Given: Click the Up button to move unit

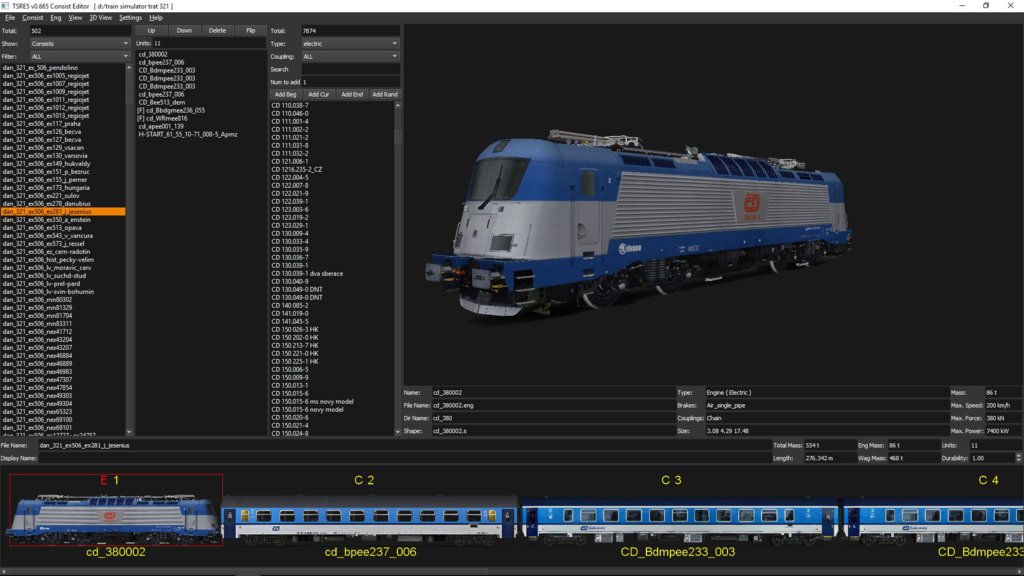Looking at the screenshot, I should 154,31.
